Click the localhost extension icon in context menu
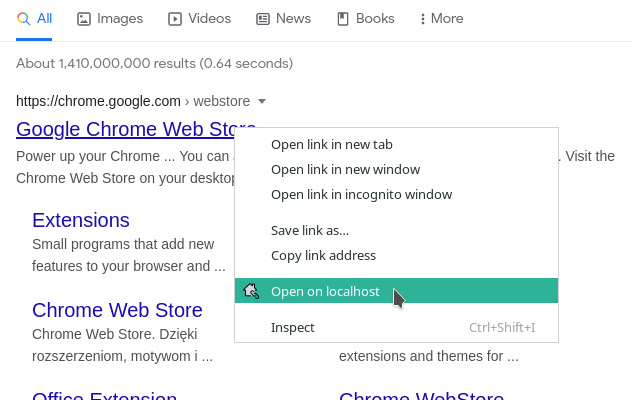The width and height of the screenshot is (640, 400). tap(251, 291)
